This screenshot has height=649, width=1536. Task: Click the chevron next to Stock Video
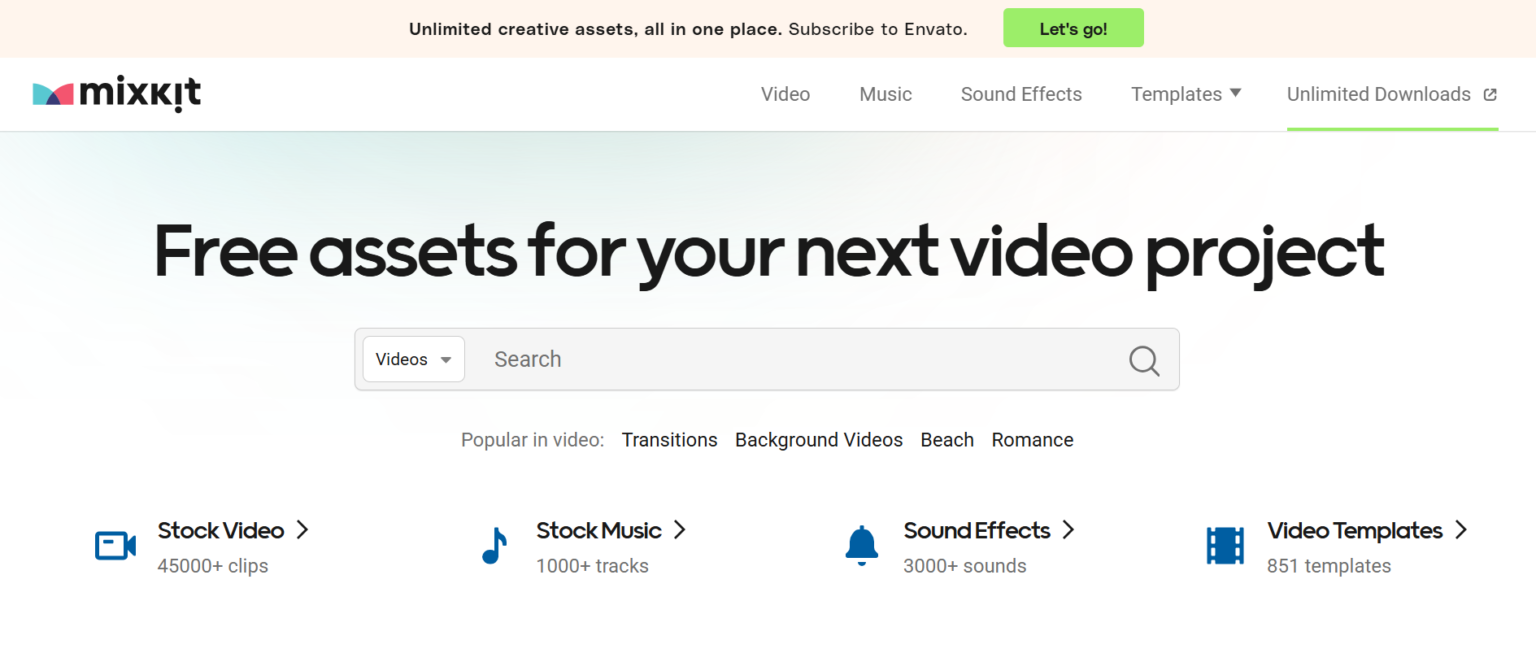[302, 530]
